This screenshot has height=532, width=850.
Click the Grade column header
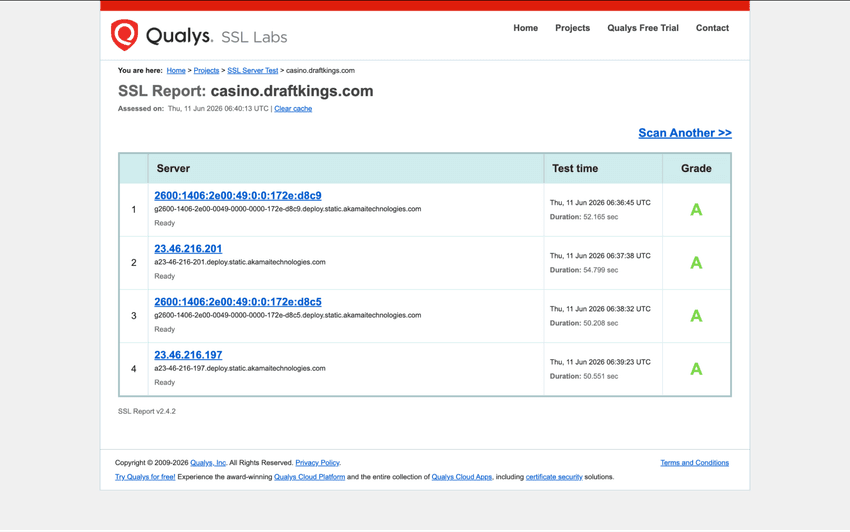(696, 169)
